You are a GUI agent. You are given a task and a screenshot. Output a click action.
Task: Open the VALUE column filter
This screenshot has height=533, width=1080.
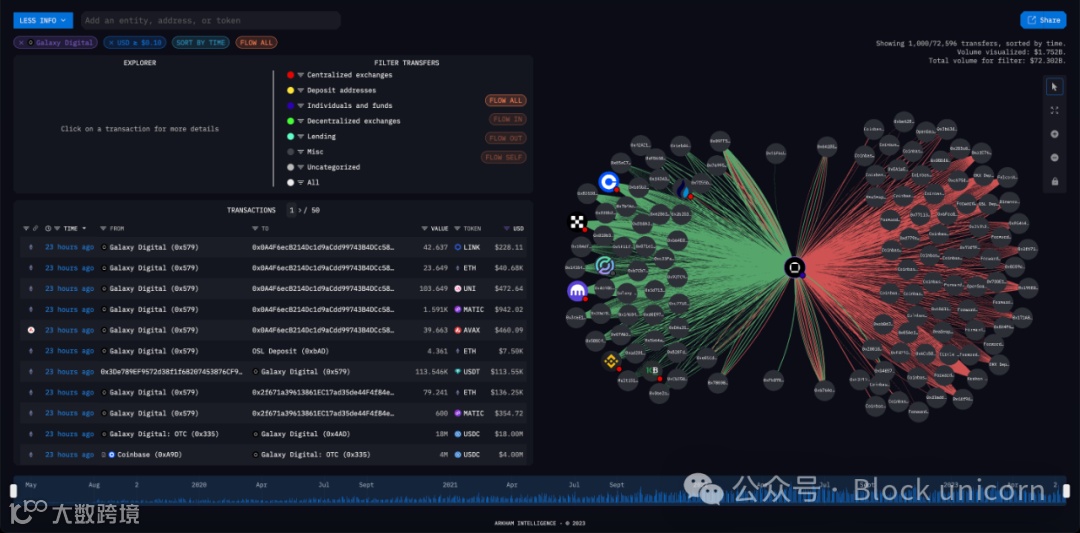pos(425,228)
